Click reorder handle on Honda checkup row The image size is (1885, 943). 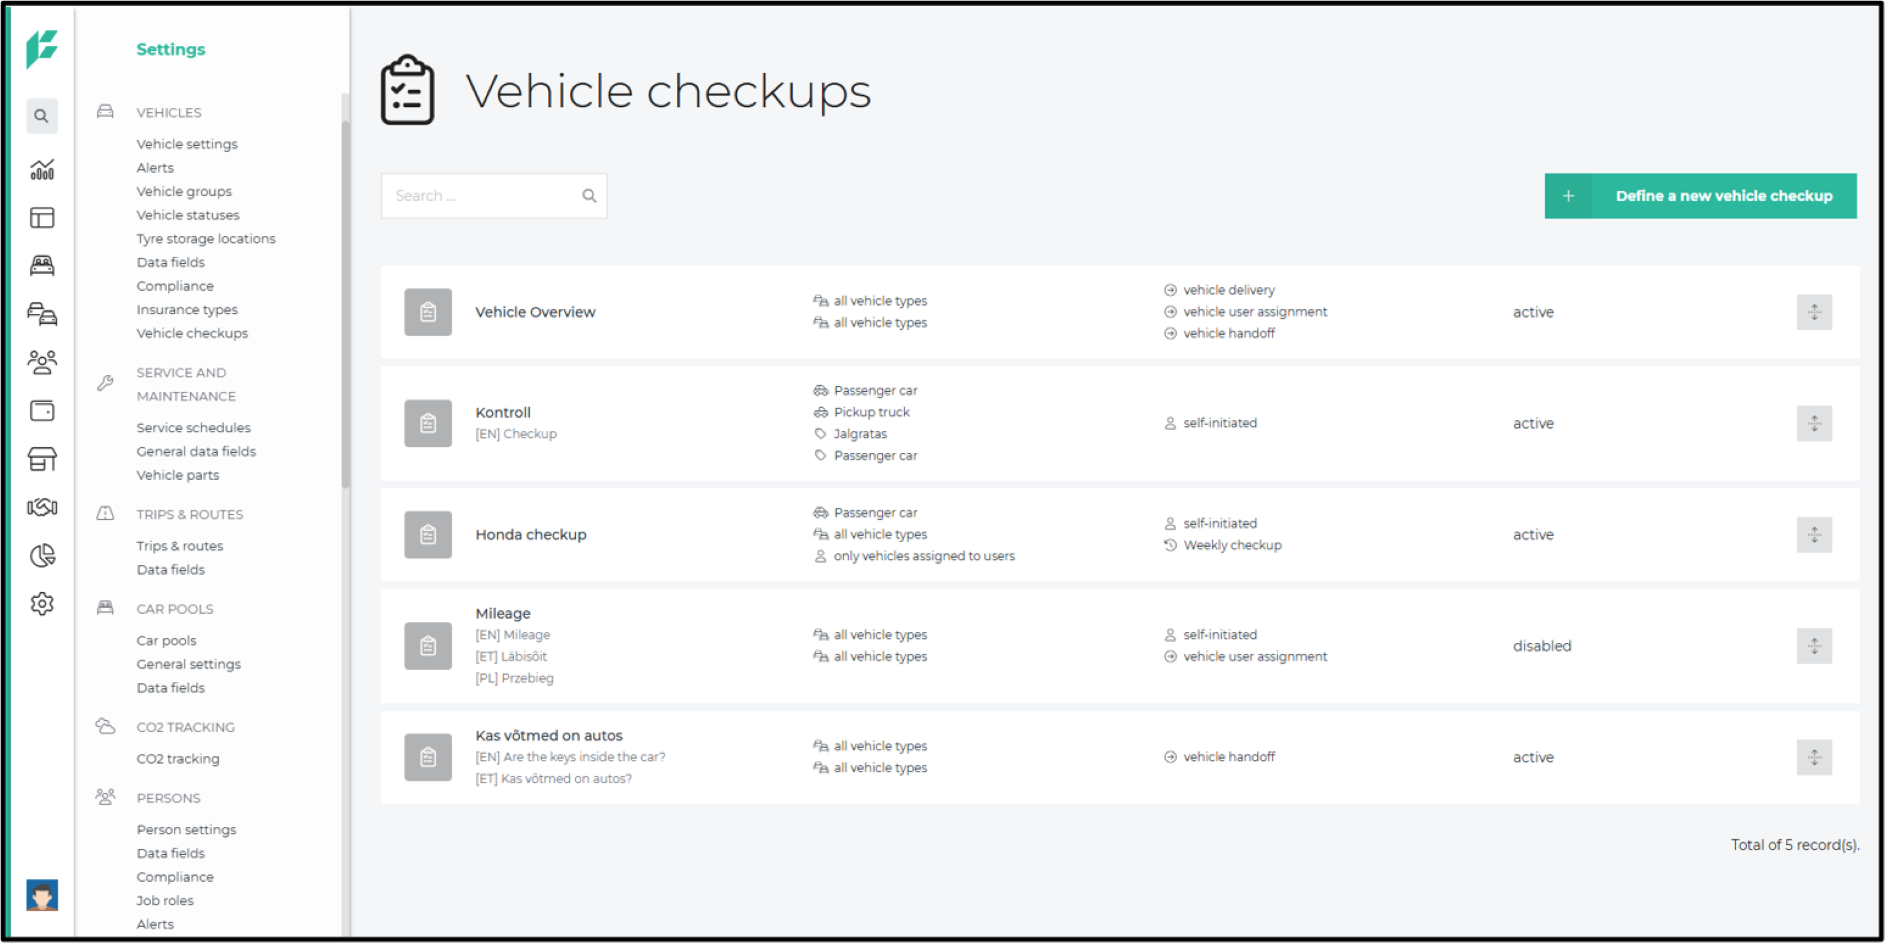click(1814, 535)
